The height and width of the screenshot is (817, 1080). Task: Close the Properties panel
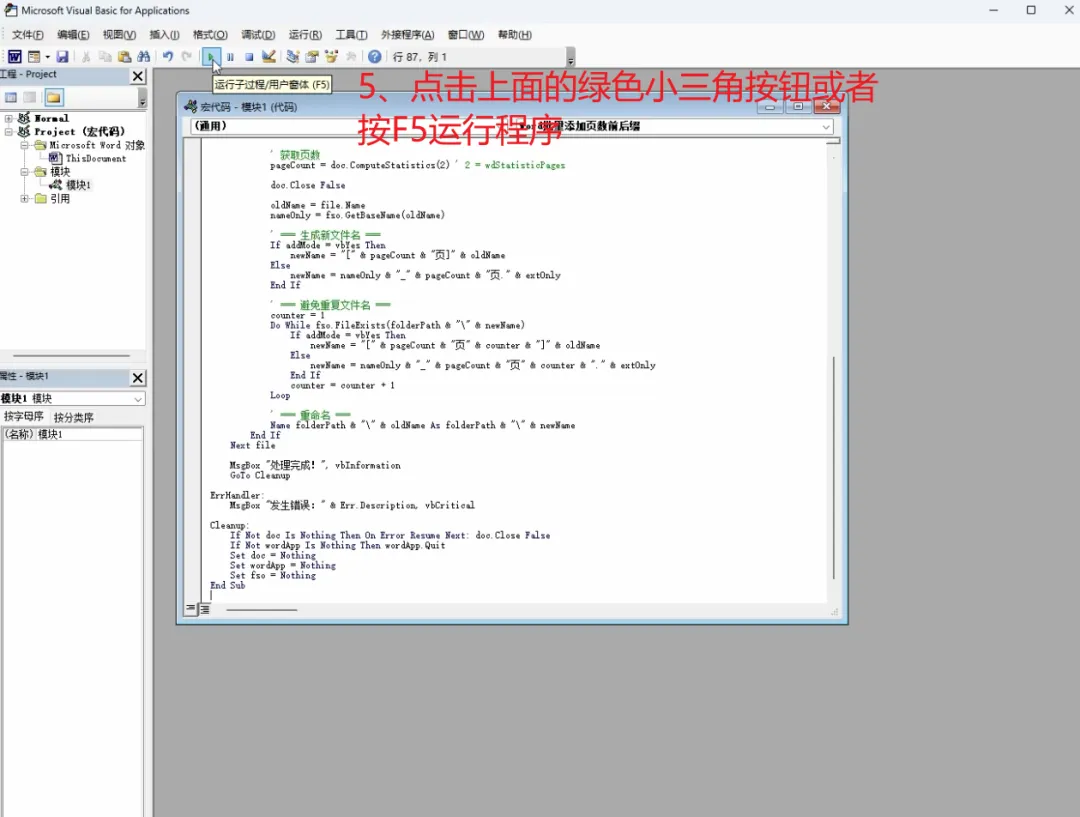(138, 378)
